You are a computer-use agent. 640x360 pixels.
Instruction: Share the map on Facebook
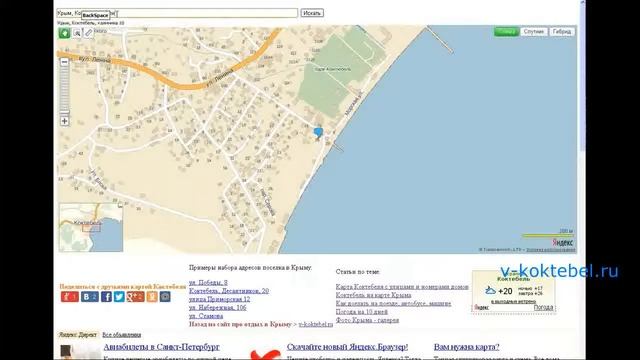pos(106,297)
